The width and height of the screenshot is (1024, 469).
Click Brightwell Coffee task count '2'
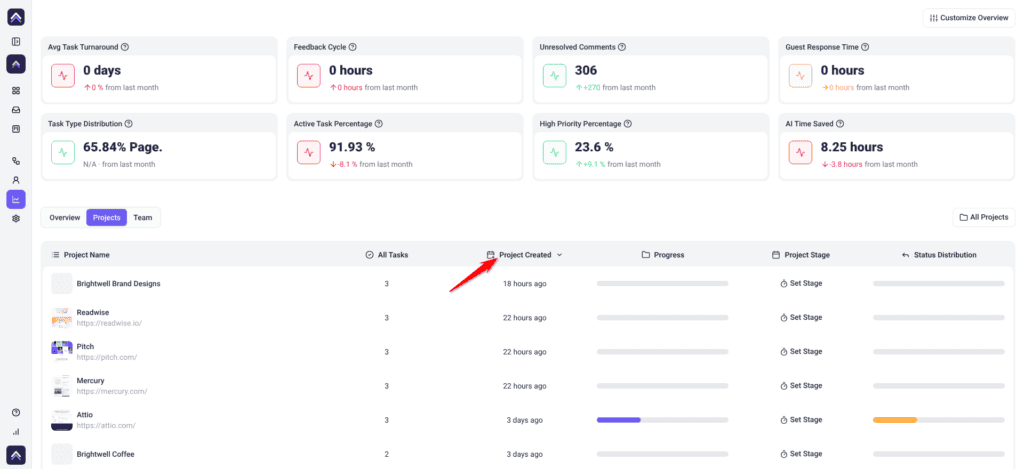pos(387,454)
